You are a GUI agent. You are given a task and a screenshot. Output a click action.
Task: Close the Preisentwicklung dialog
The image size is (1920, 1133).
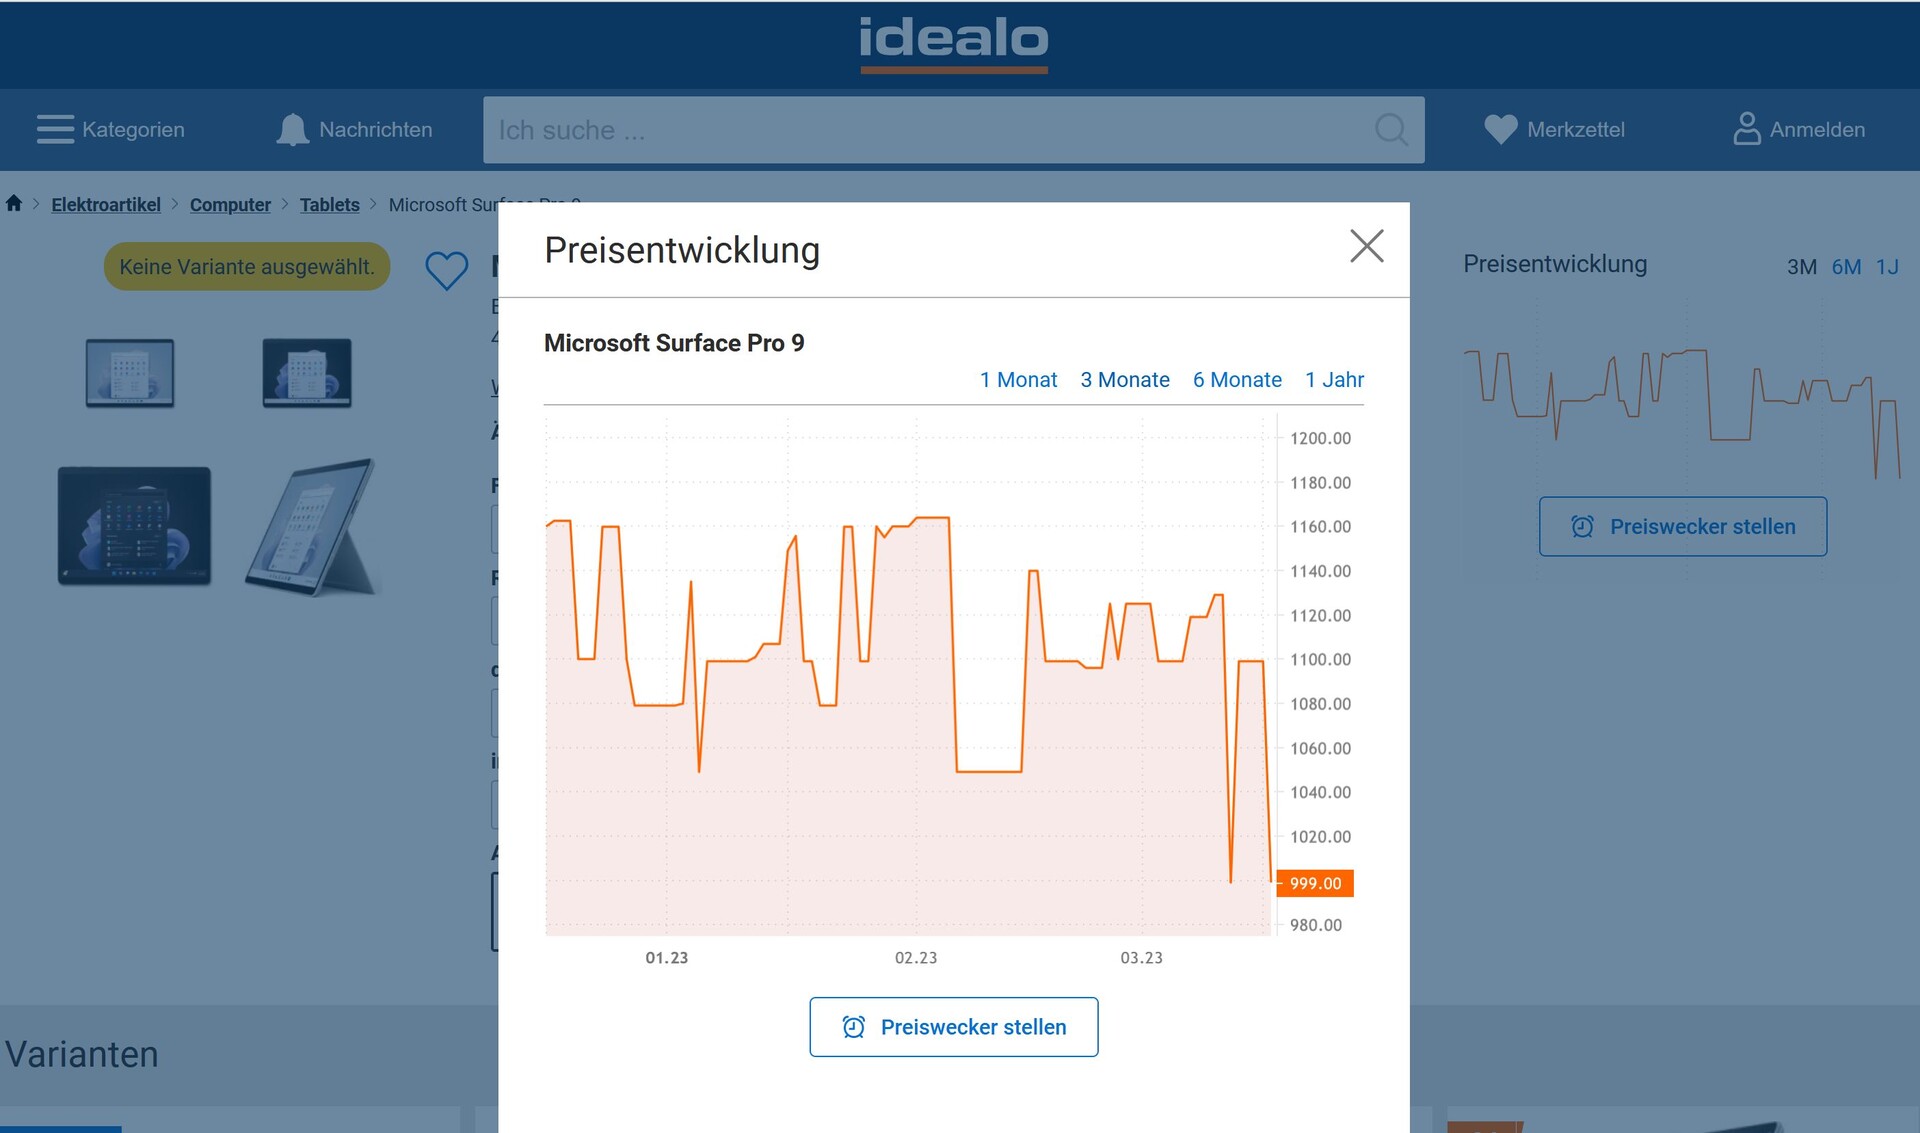[1366, 246]
